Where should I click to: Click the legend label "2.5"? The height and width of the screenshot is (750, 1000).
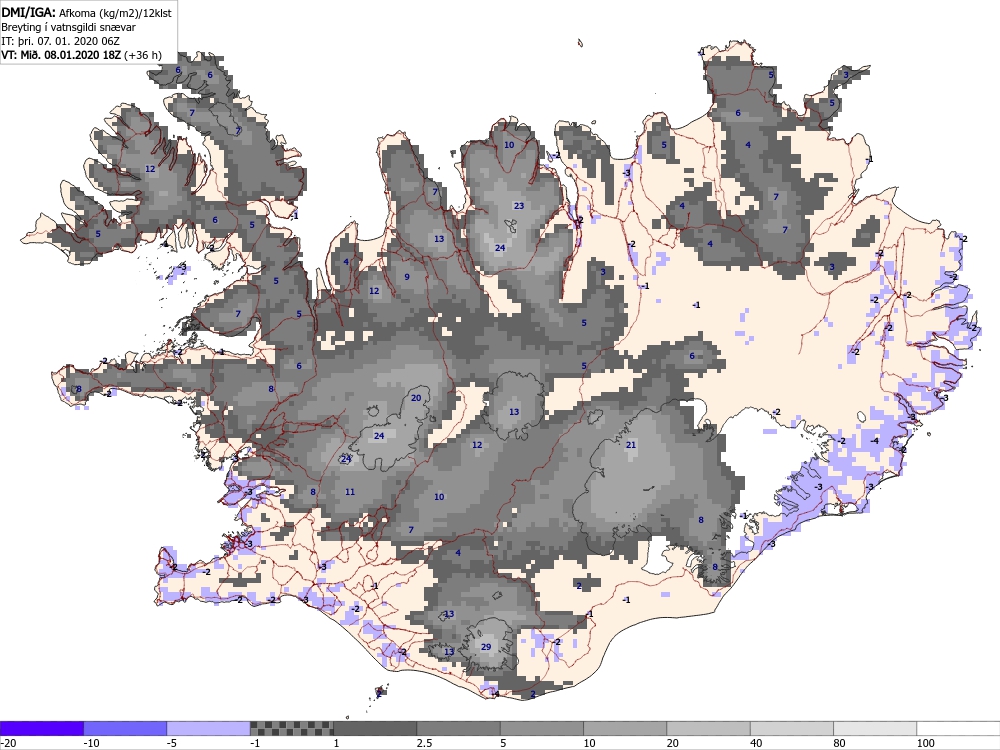point(424,743)
